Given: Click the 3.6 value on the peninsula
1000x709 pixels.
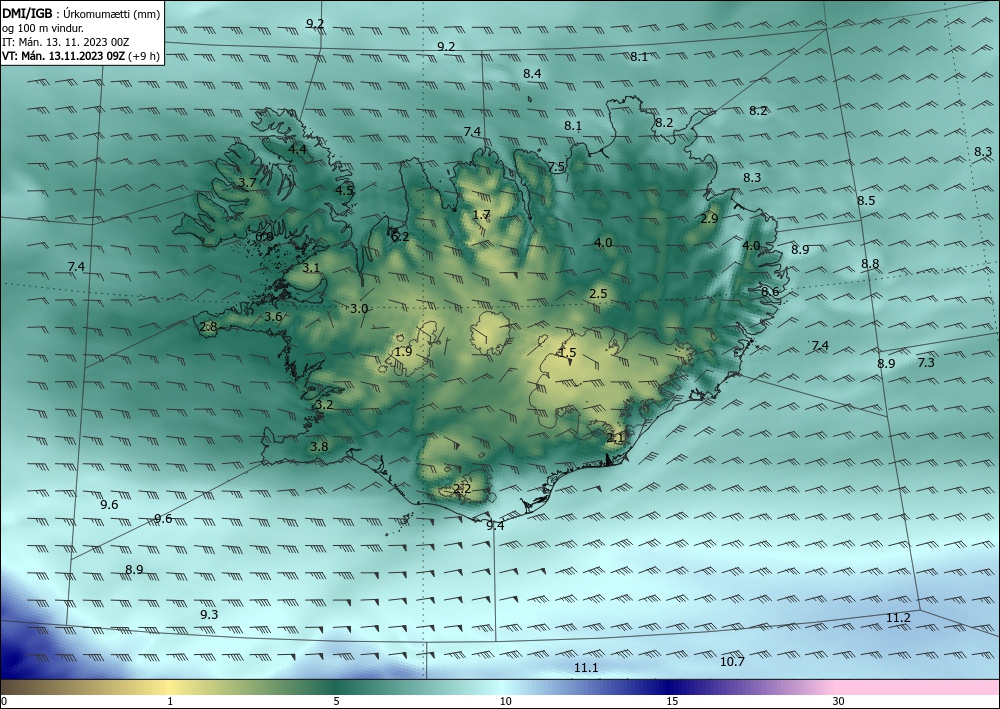Looking at the screenshot, I should pos(273,317).
